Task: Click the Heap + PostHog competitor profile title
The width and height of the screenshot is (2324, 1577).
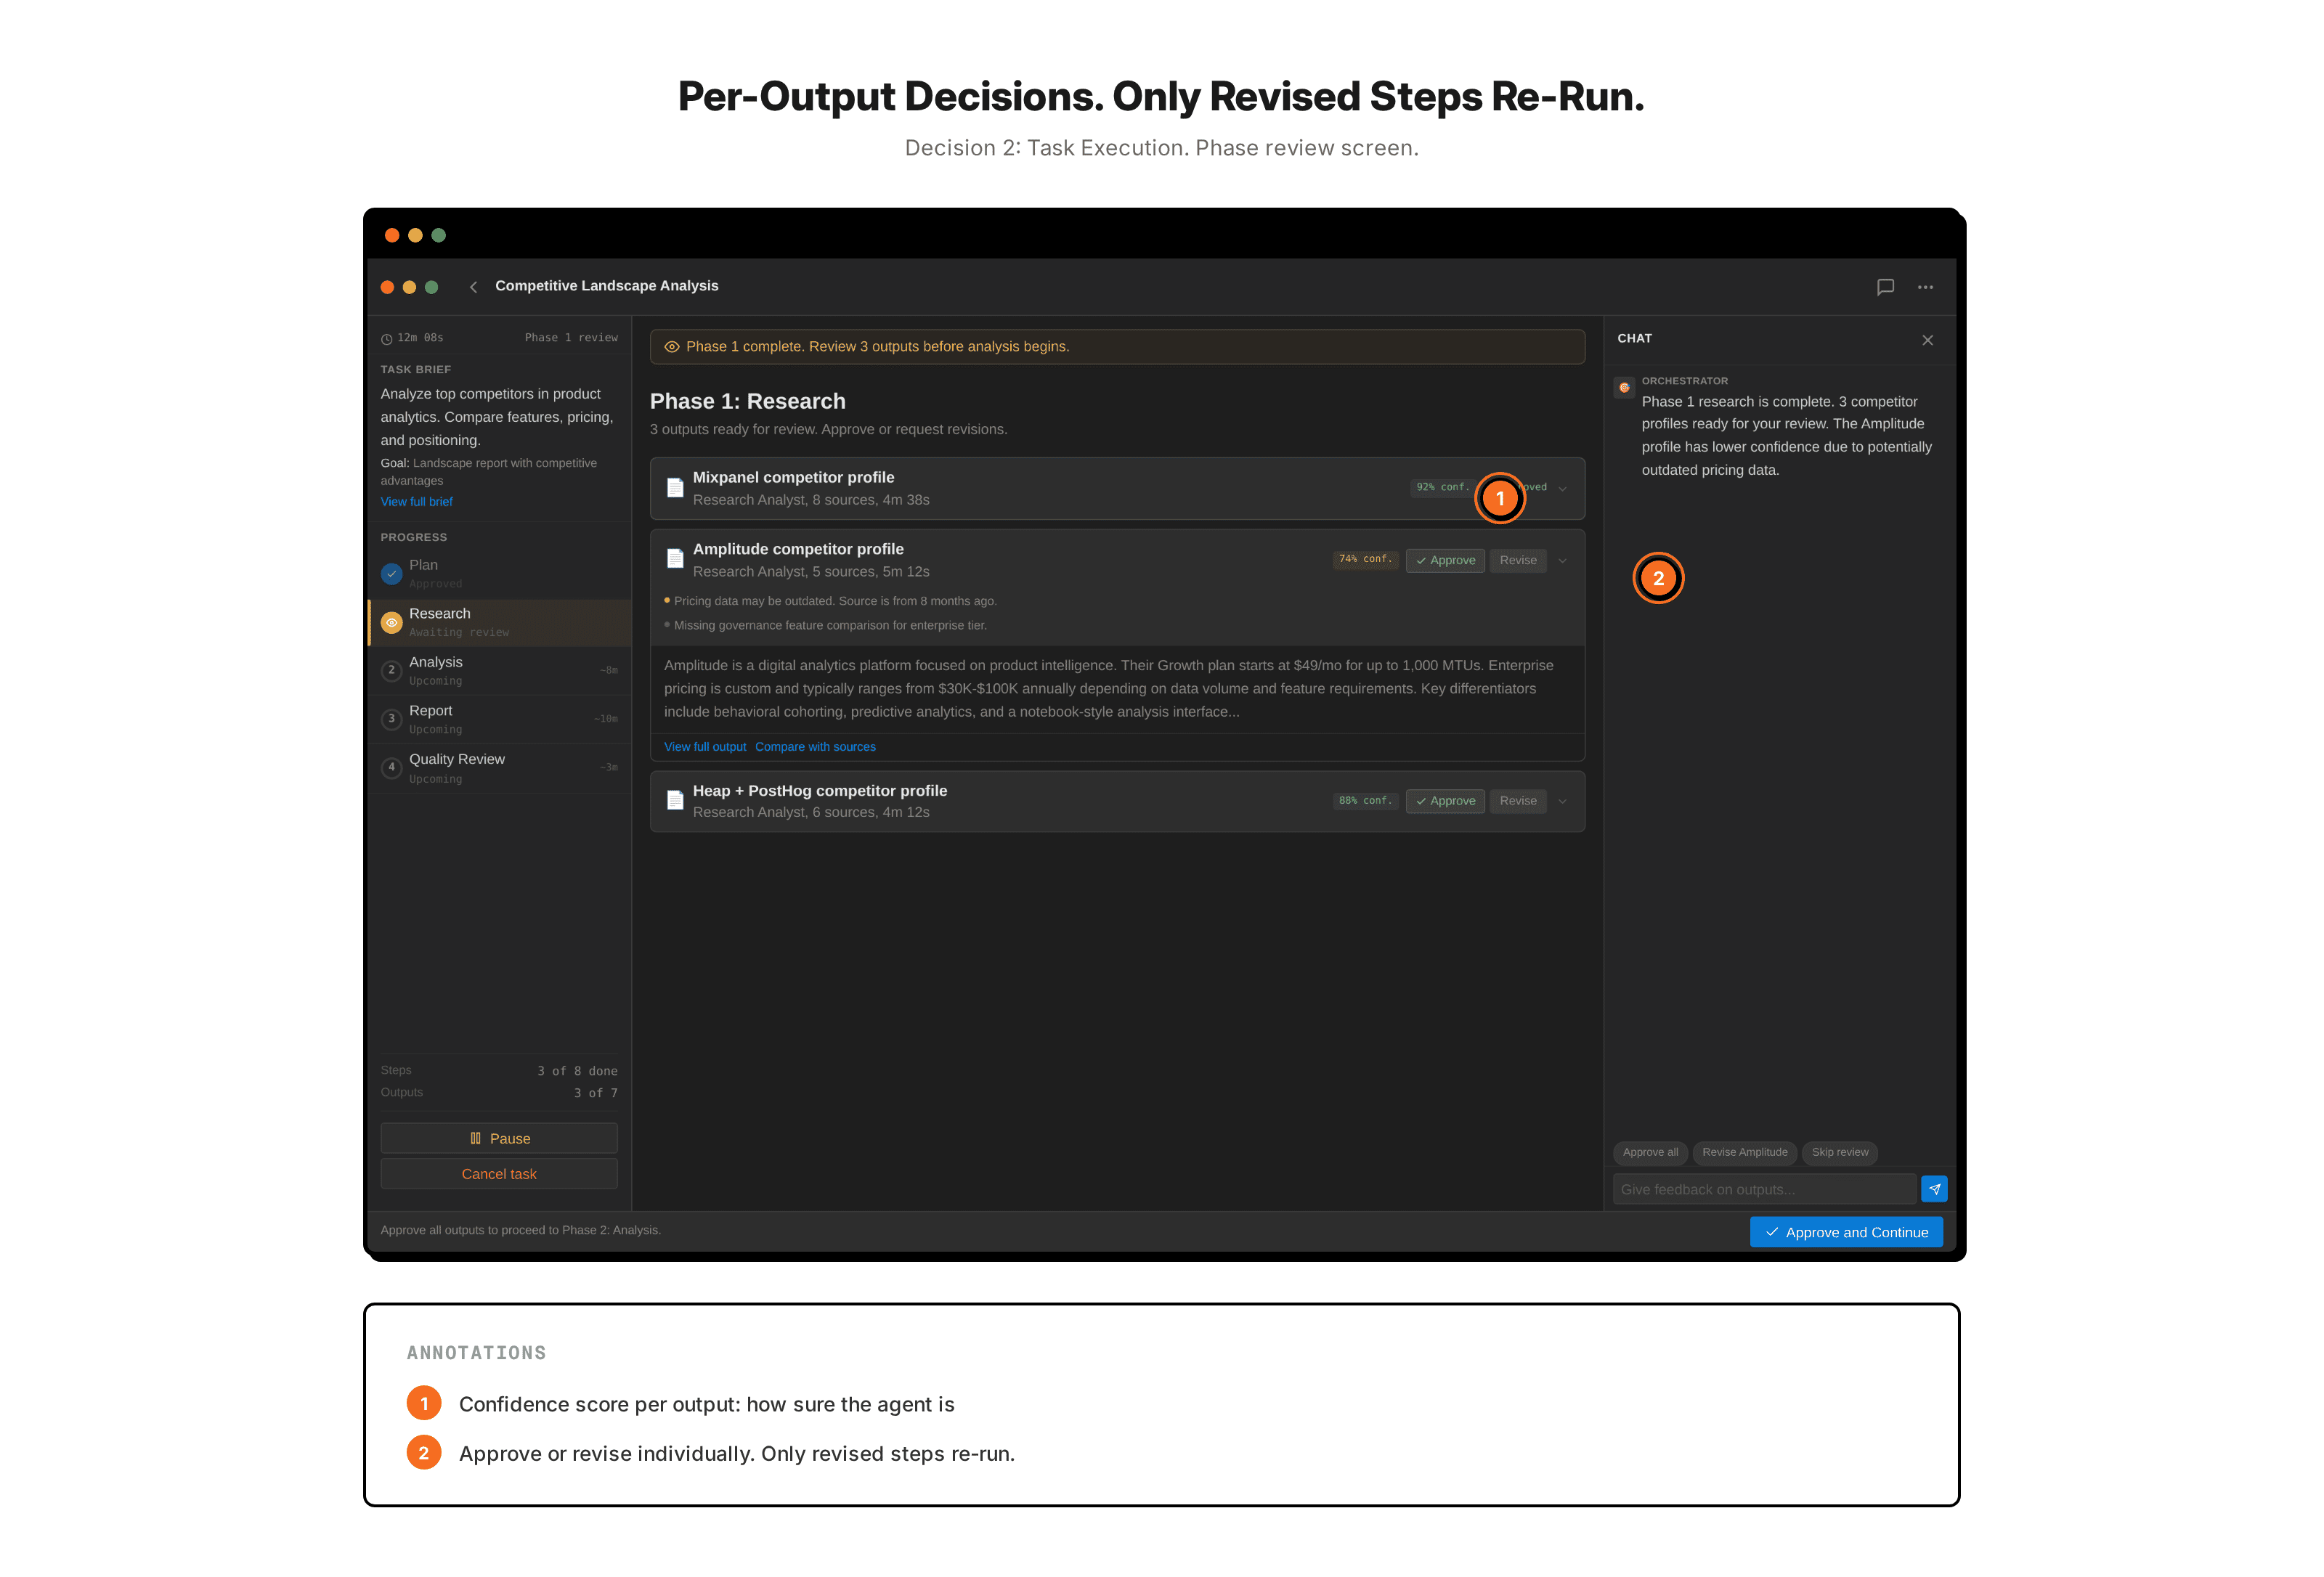Action: point(820,791)
